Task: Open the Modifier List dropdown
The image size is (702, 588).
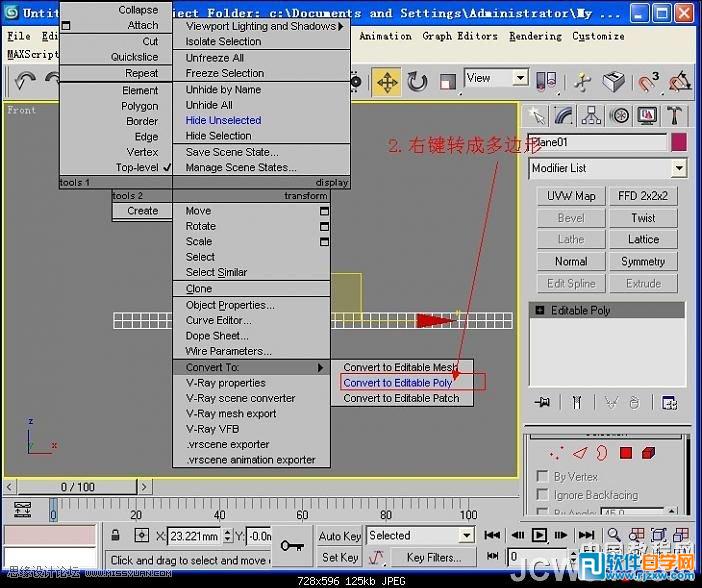Action: click(680, 168)
